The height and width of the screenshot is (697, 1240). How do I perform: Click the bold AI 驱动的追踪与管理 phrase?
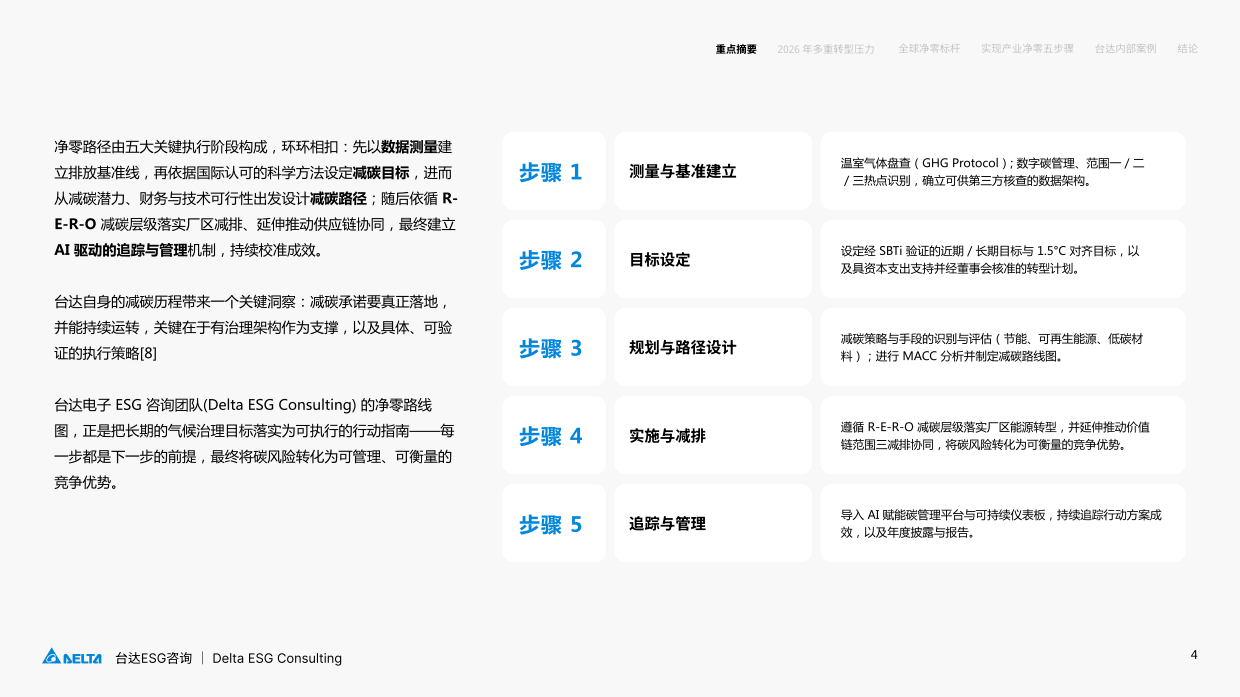click(x=121, y=250)
